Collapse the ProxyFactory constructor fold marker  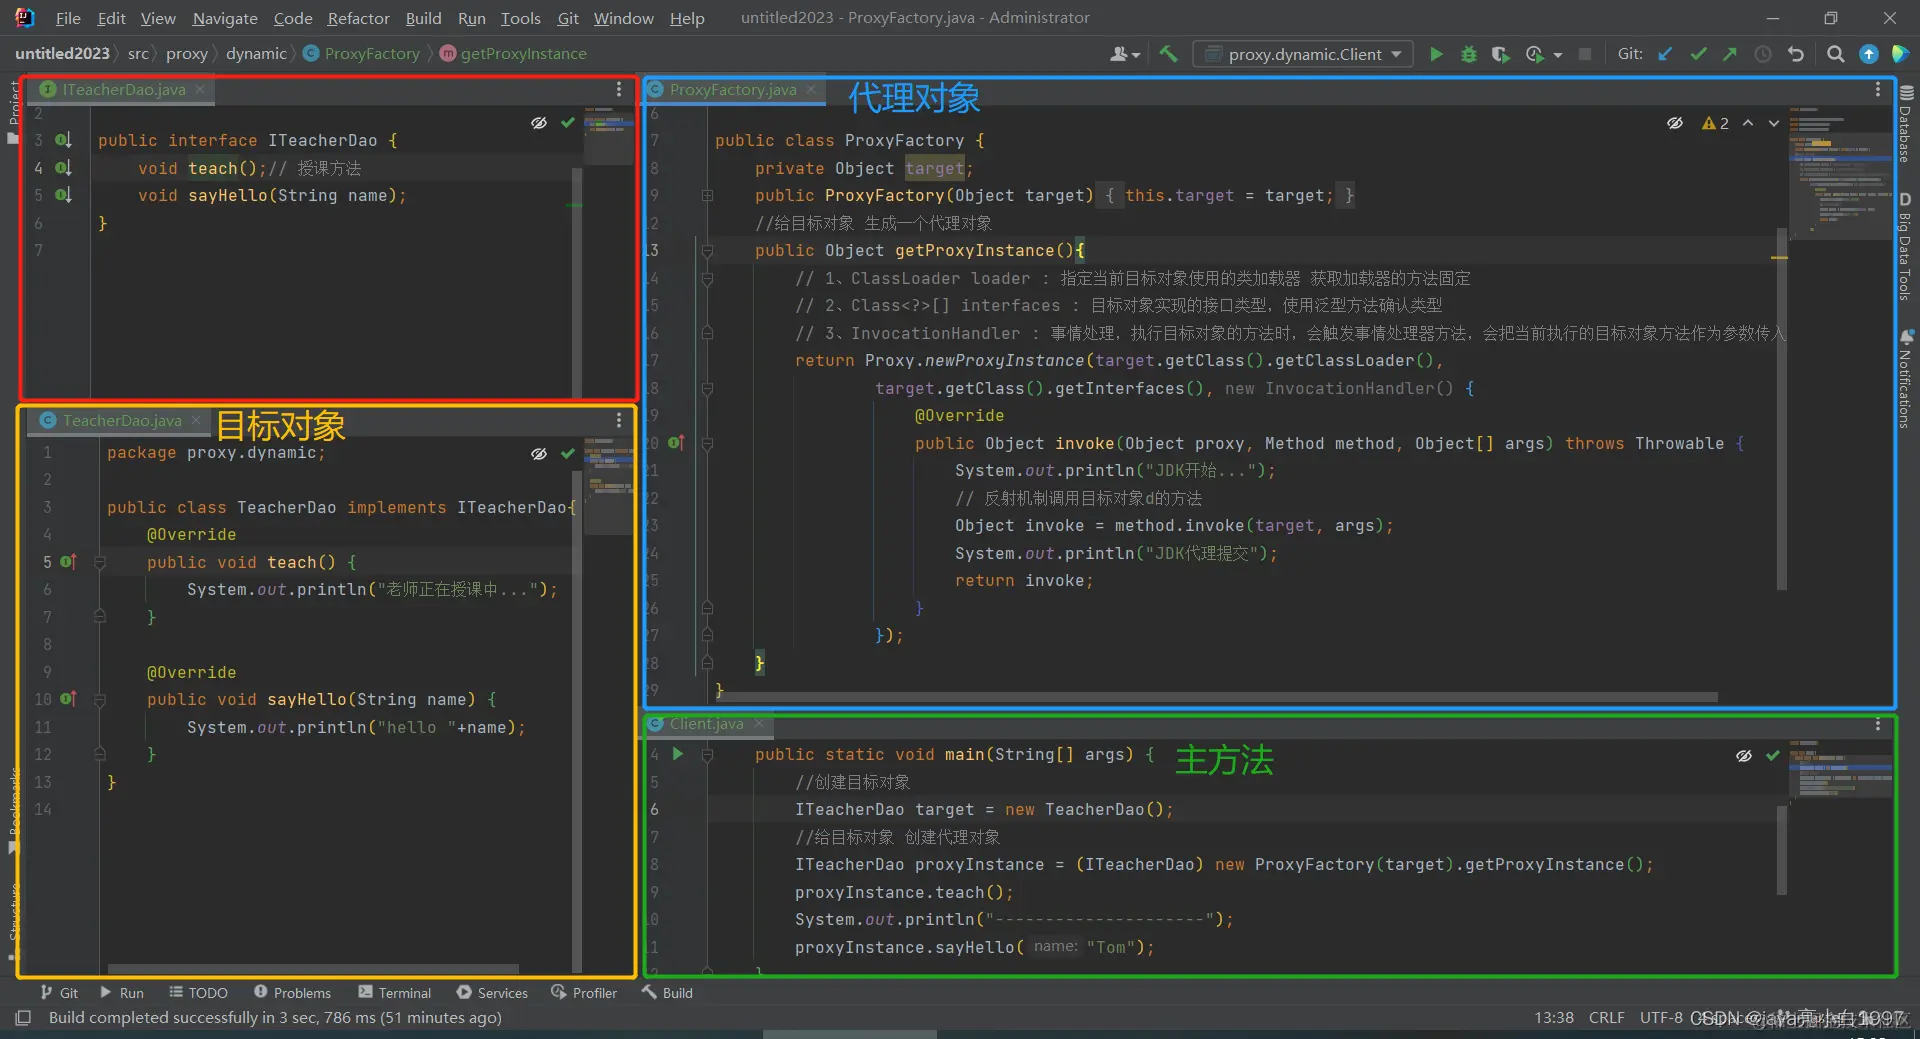[x=707, y=196]
